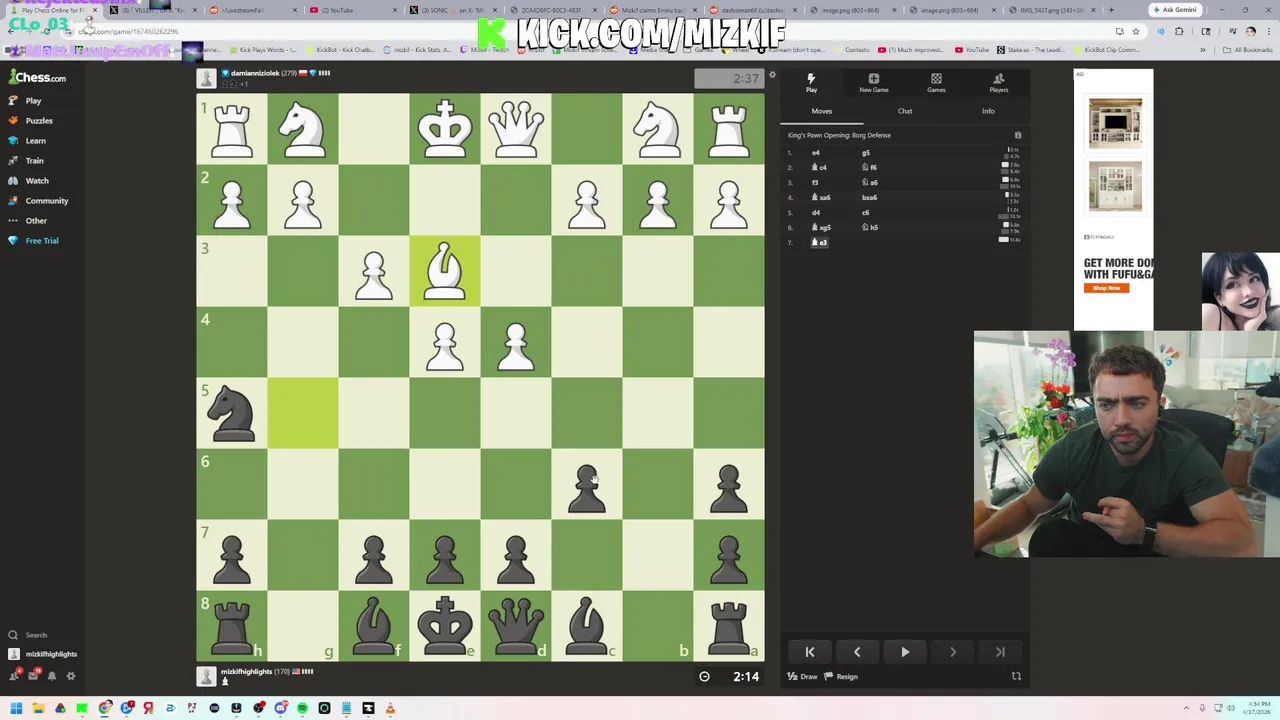1280x720 pixels.
Task: Click opponent damianniziolek username
Action: tap(255, 73)
